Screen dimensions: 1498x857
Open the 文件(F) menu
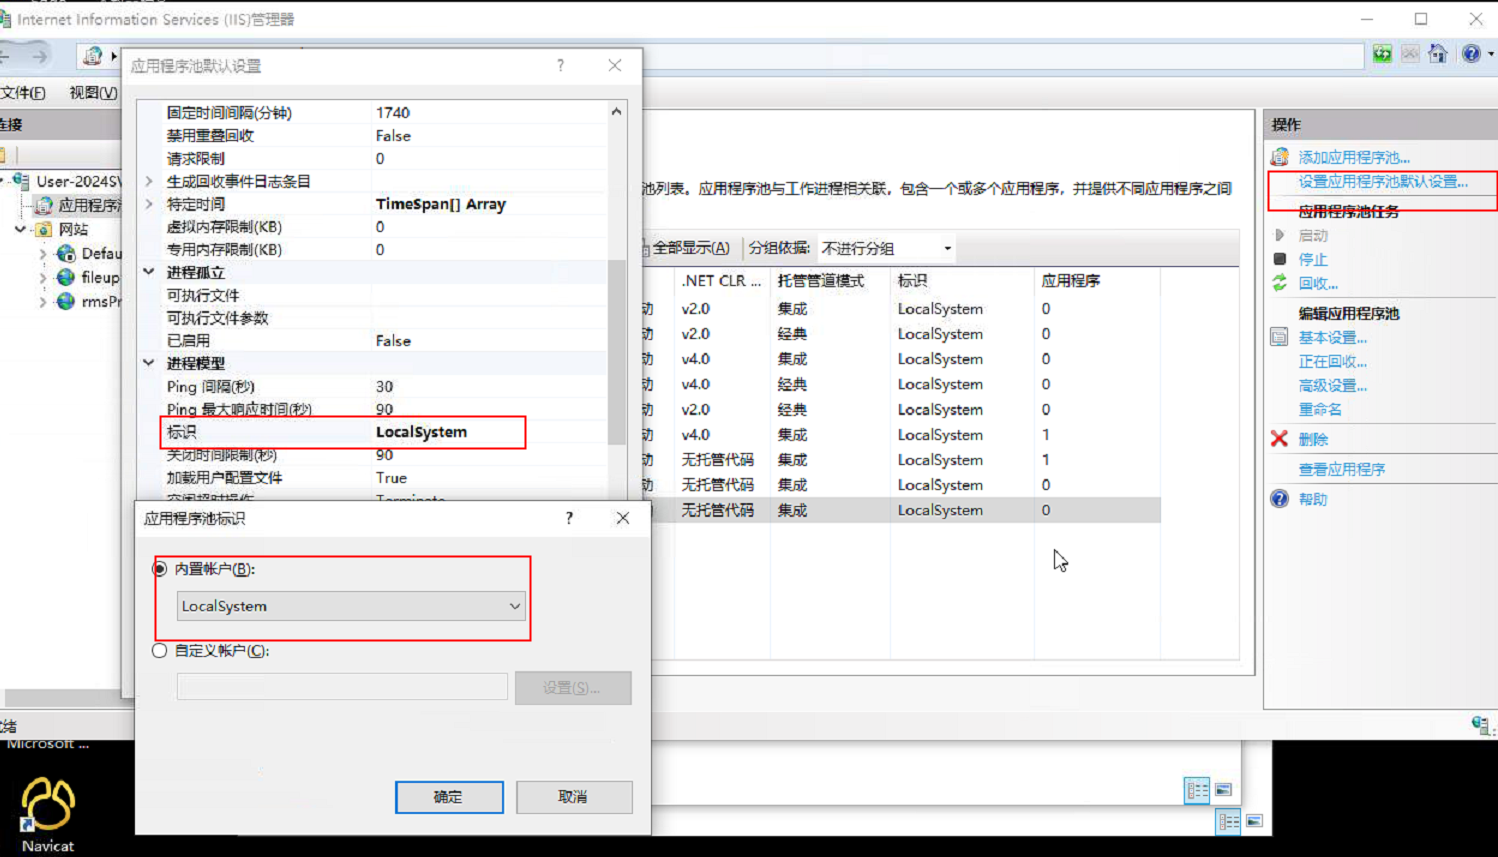pos(23,93)
